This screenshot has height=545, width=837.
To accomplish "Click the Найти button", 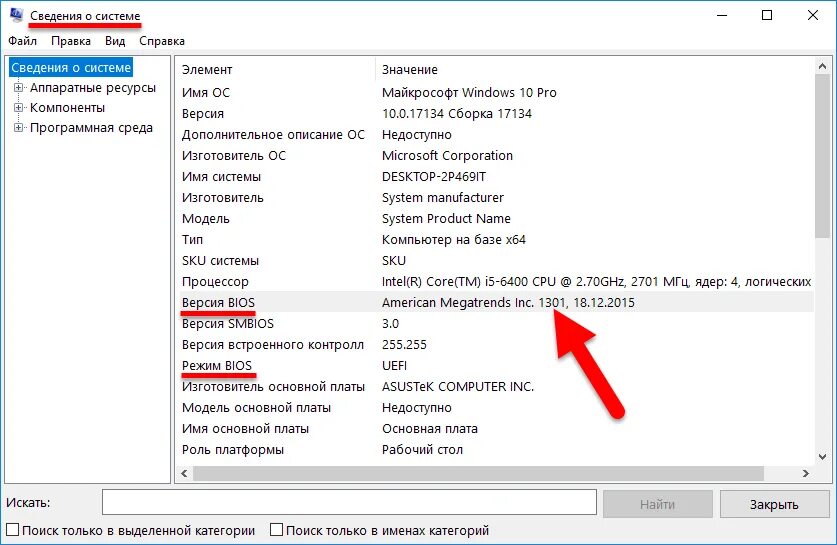I will 658,504.
